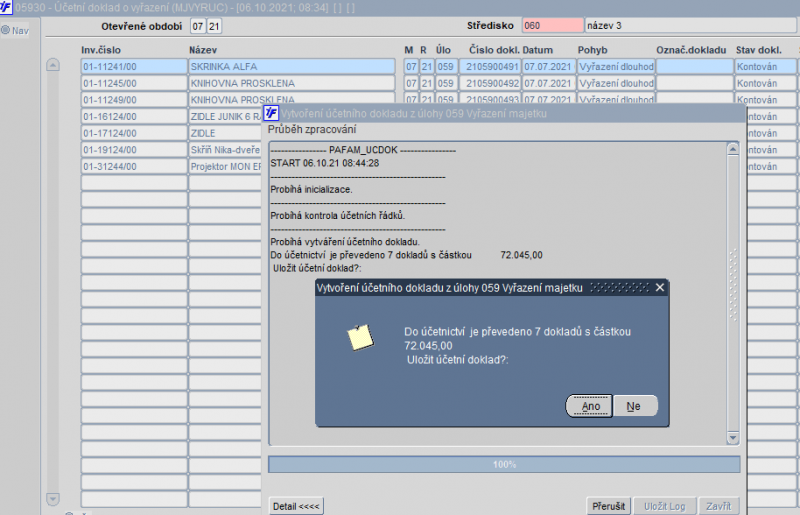Click START 06.10.21 08:44:28 log line
The image size is (800, 515).
[324, 163]
